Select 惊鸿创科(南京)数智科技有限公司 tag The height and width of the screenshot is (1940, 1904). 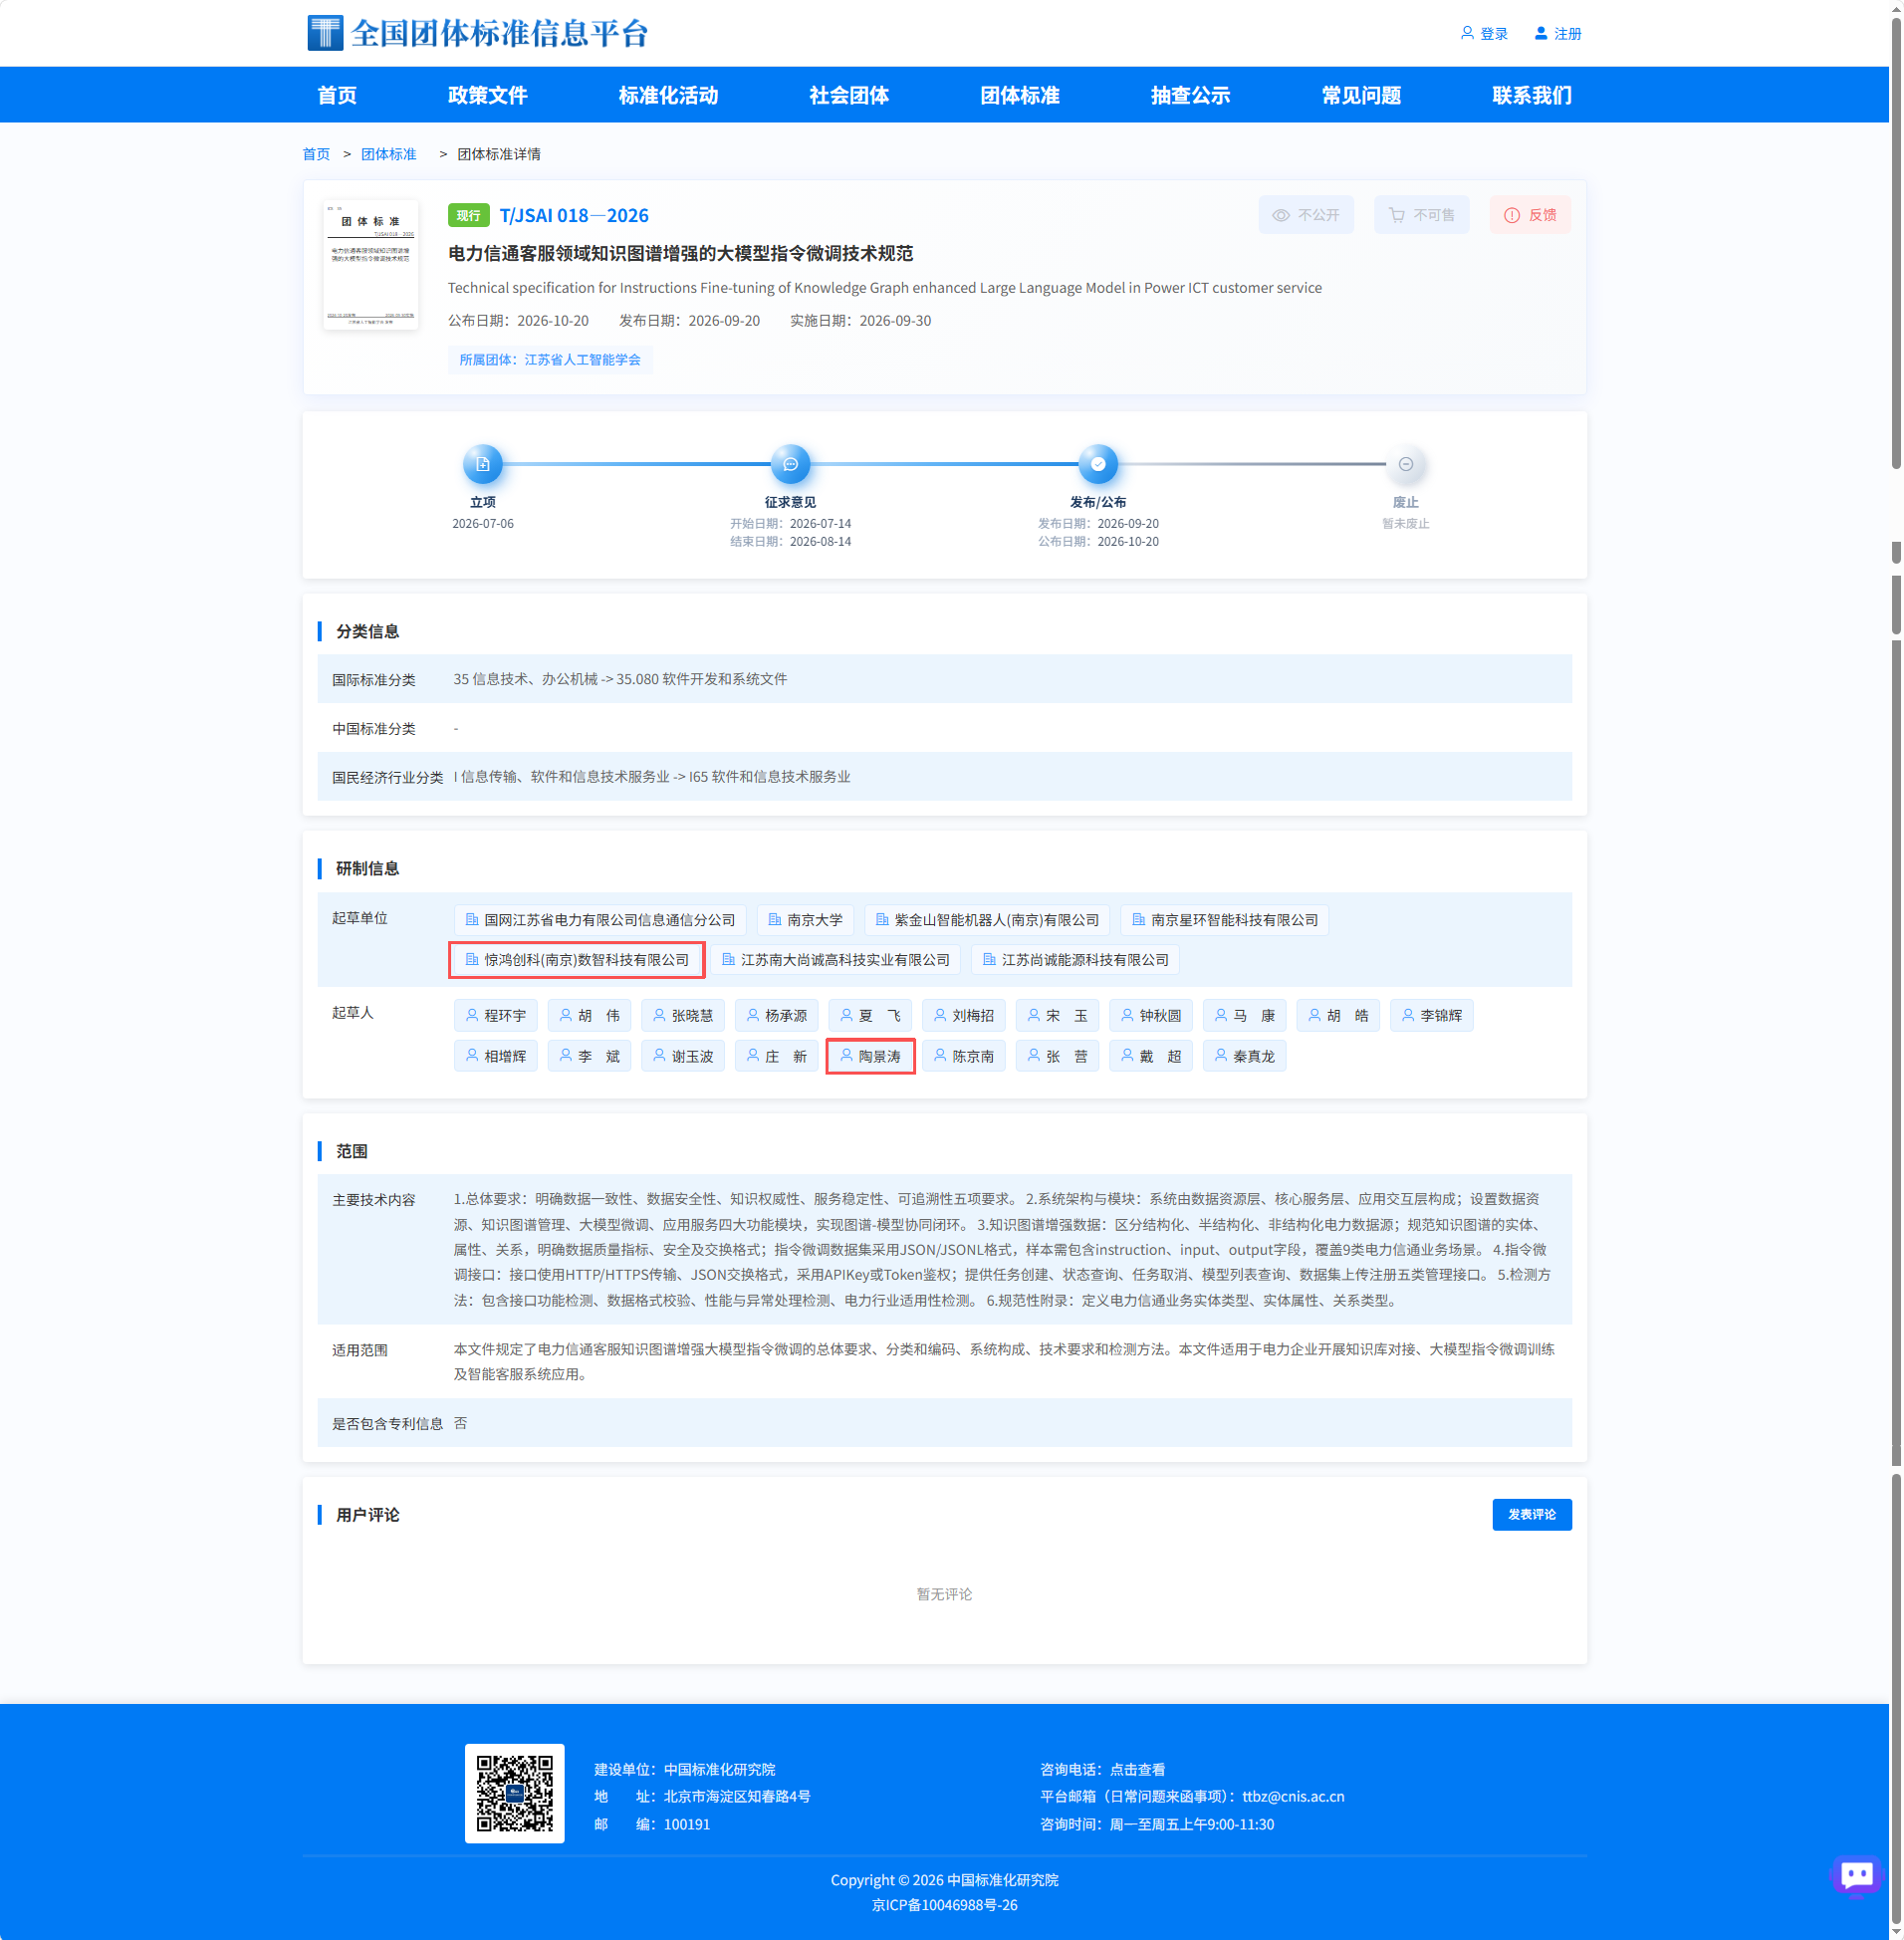(577, 960)
